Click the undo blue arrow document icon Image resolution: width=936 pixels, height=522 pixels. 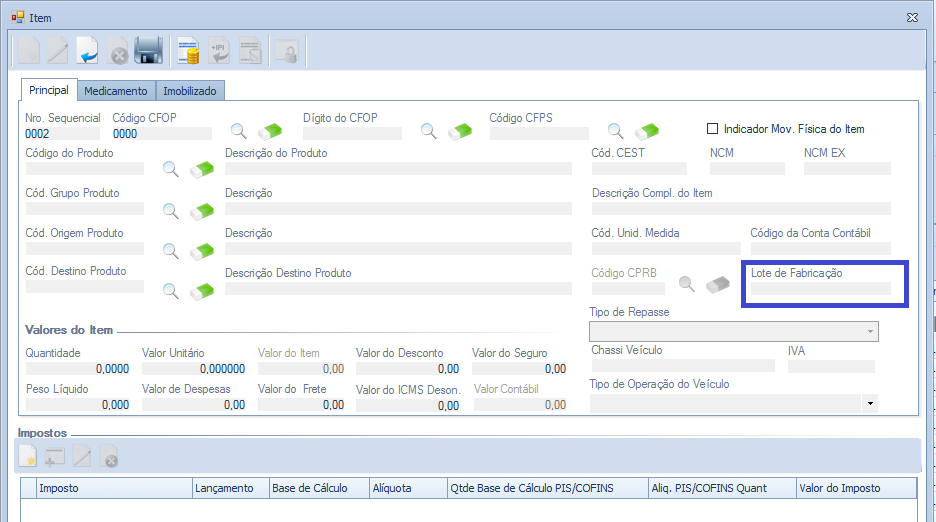(87, 51)
